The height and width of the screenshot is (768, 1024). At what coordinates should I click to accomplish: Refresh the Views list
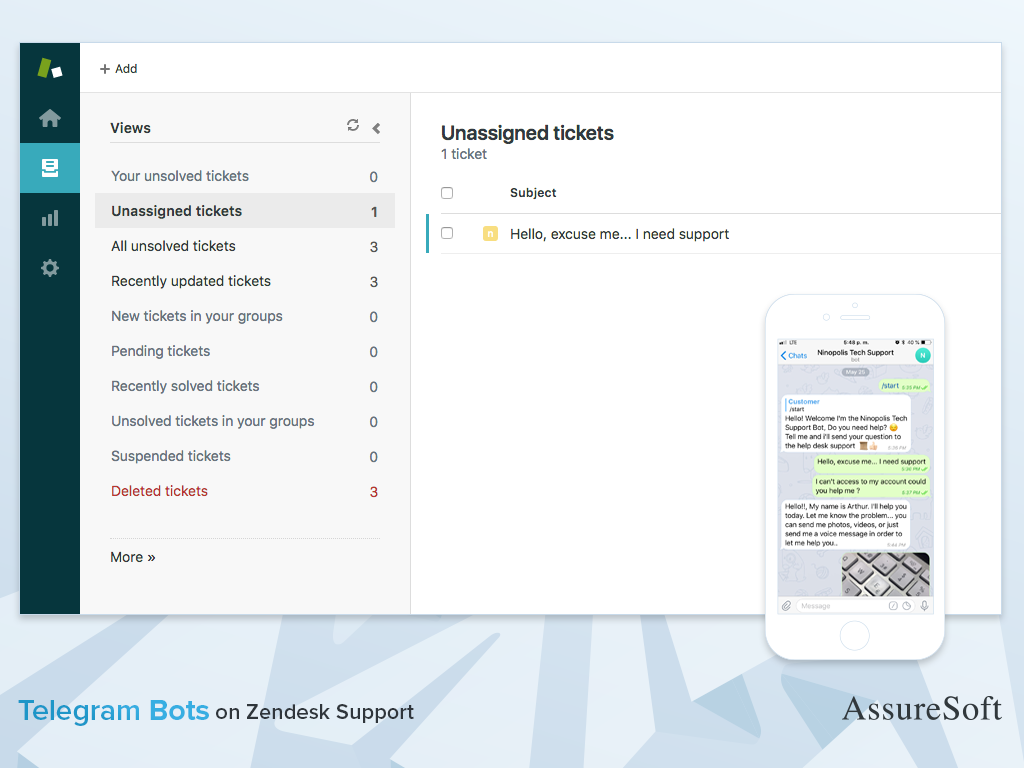[x=353, y=126]
